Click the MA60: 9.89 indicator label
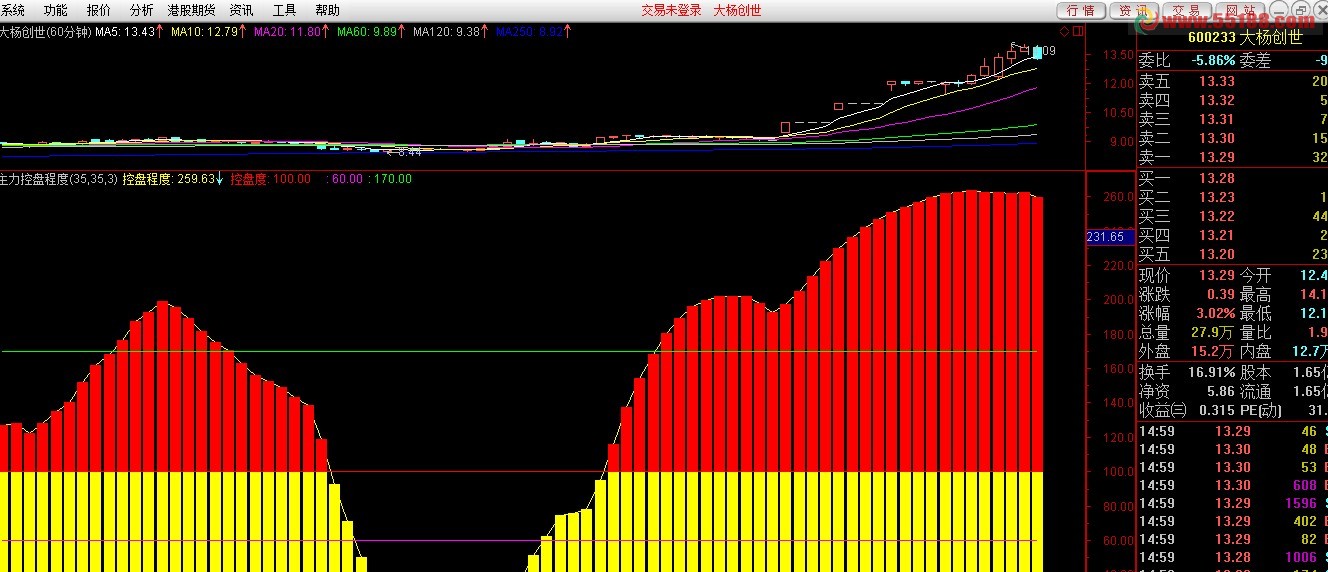1328x572 pixels. (x=370, y=31)
